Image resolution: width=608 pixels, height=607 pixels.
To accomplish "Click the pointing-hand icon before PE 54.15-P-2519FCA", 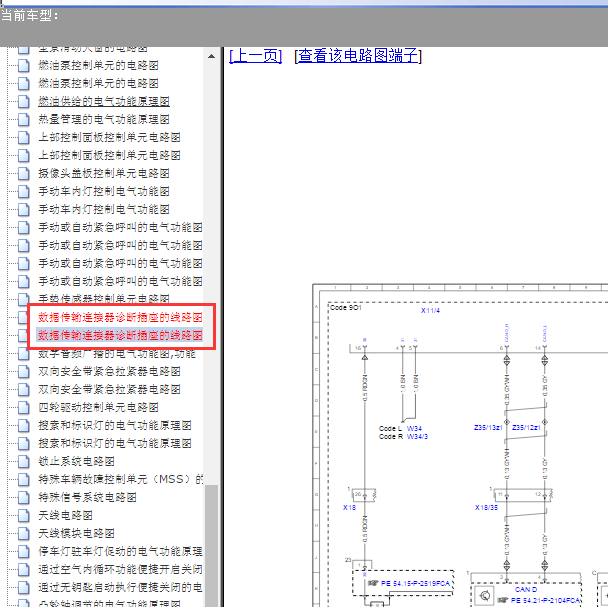I will click(373, 583).
